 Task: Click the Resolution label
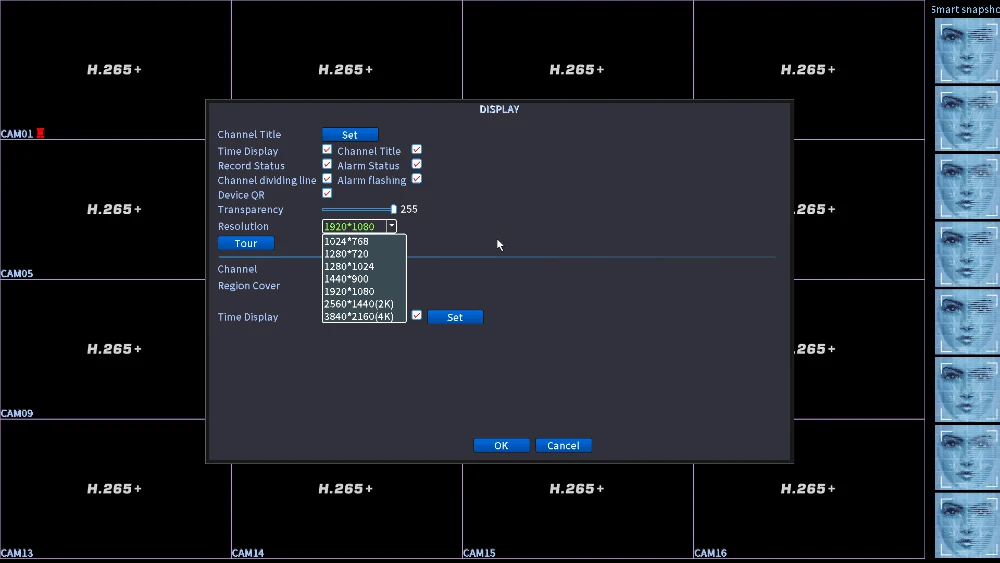[243, 226]
